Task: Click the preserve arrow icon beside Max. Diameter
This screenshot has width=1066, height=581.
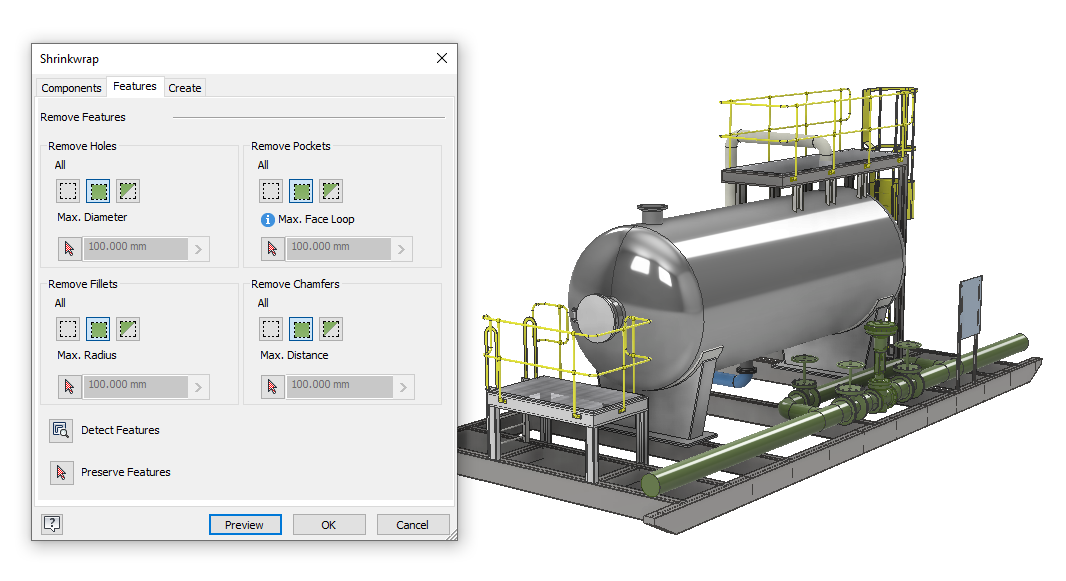Action: click(69, 248)
